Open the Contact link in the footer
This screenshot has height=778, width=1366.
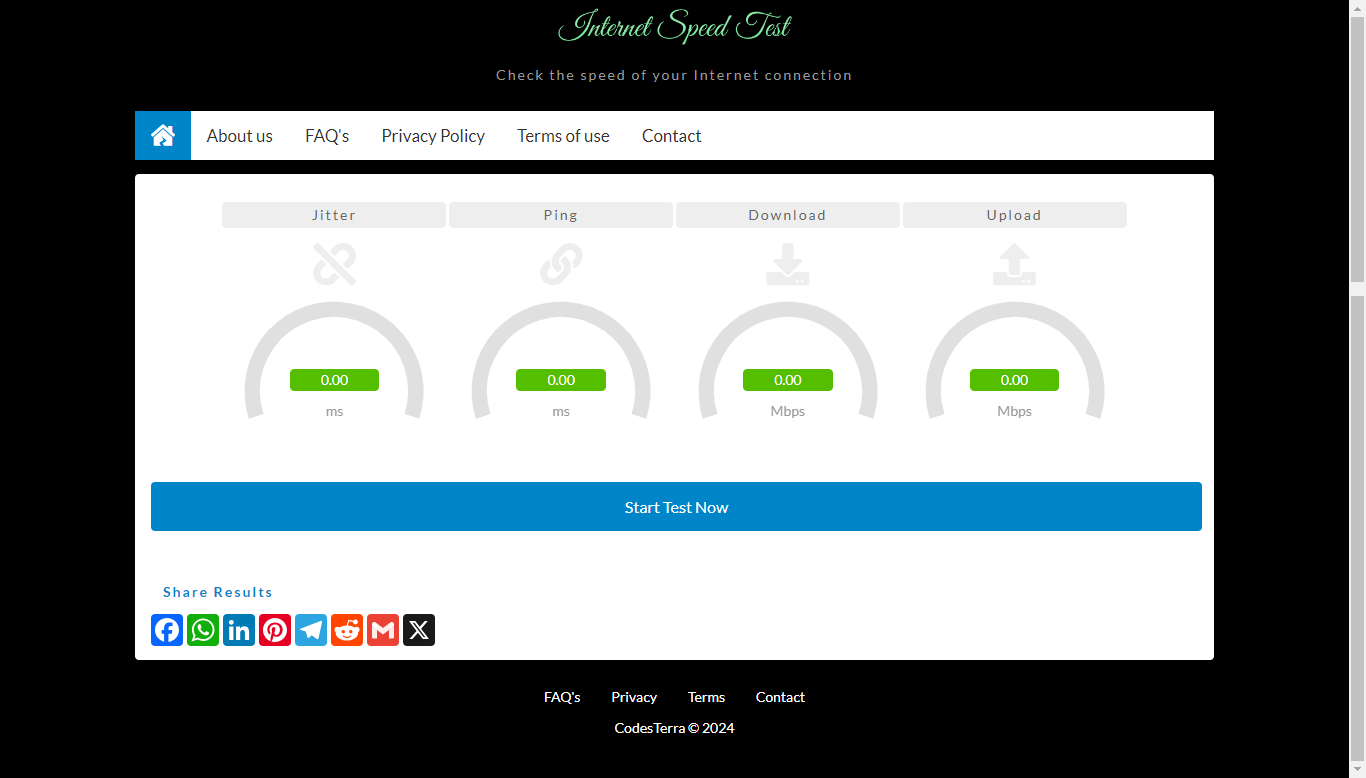click(x=780, y=697)
